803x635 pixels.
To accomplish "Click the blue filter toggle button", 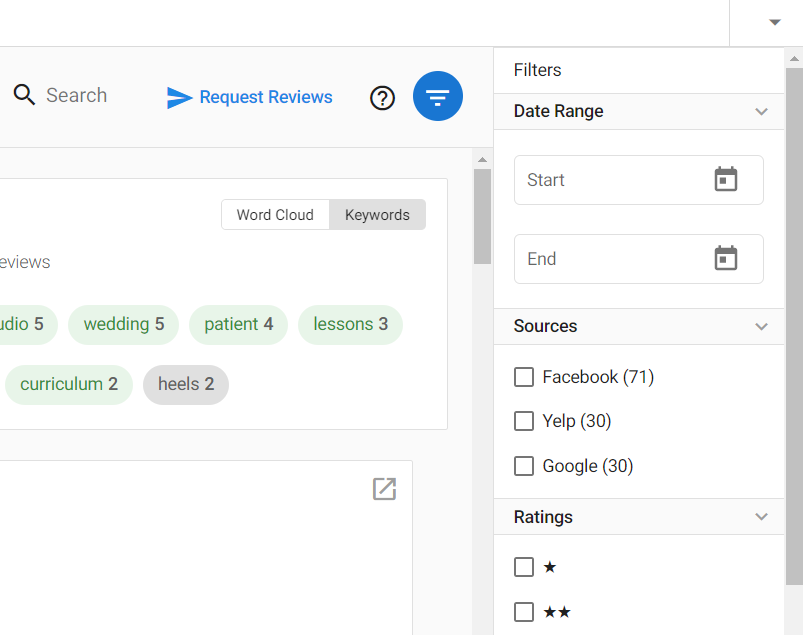I will pos(438,96).
